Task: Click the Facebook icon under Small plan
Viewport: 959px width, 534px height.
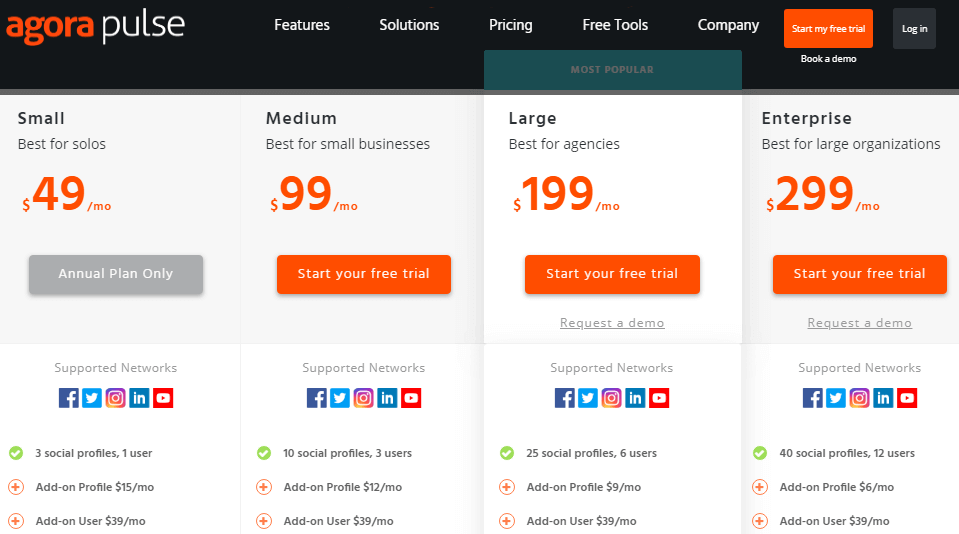Action: tap(68, 398)
